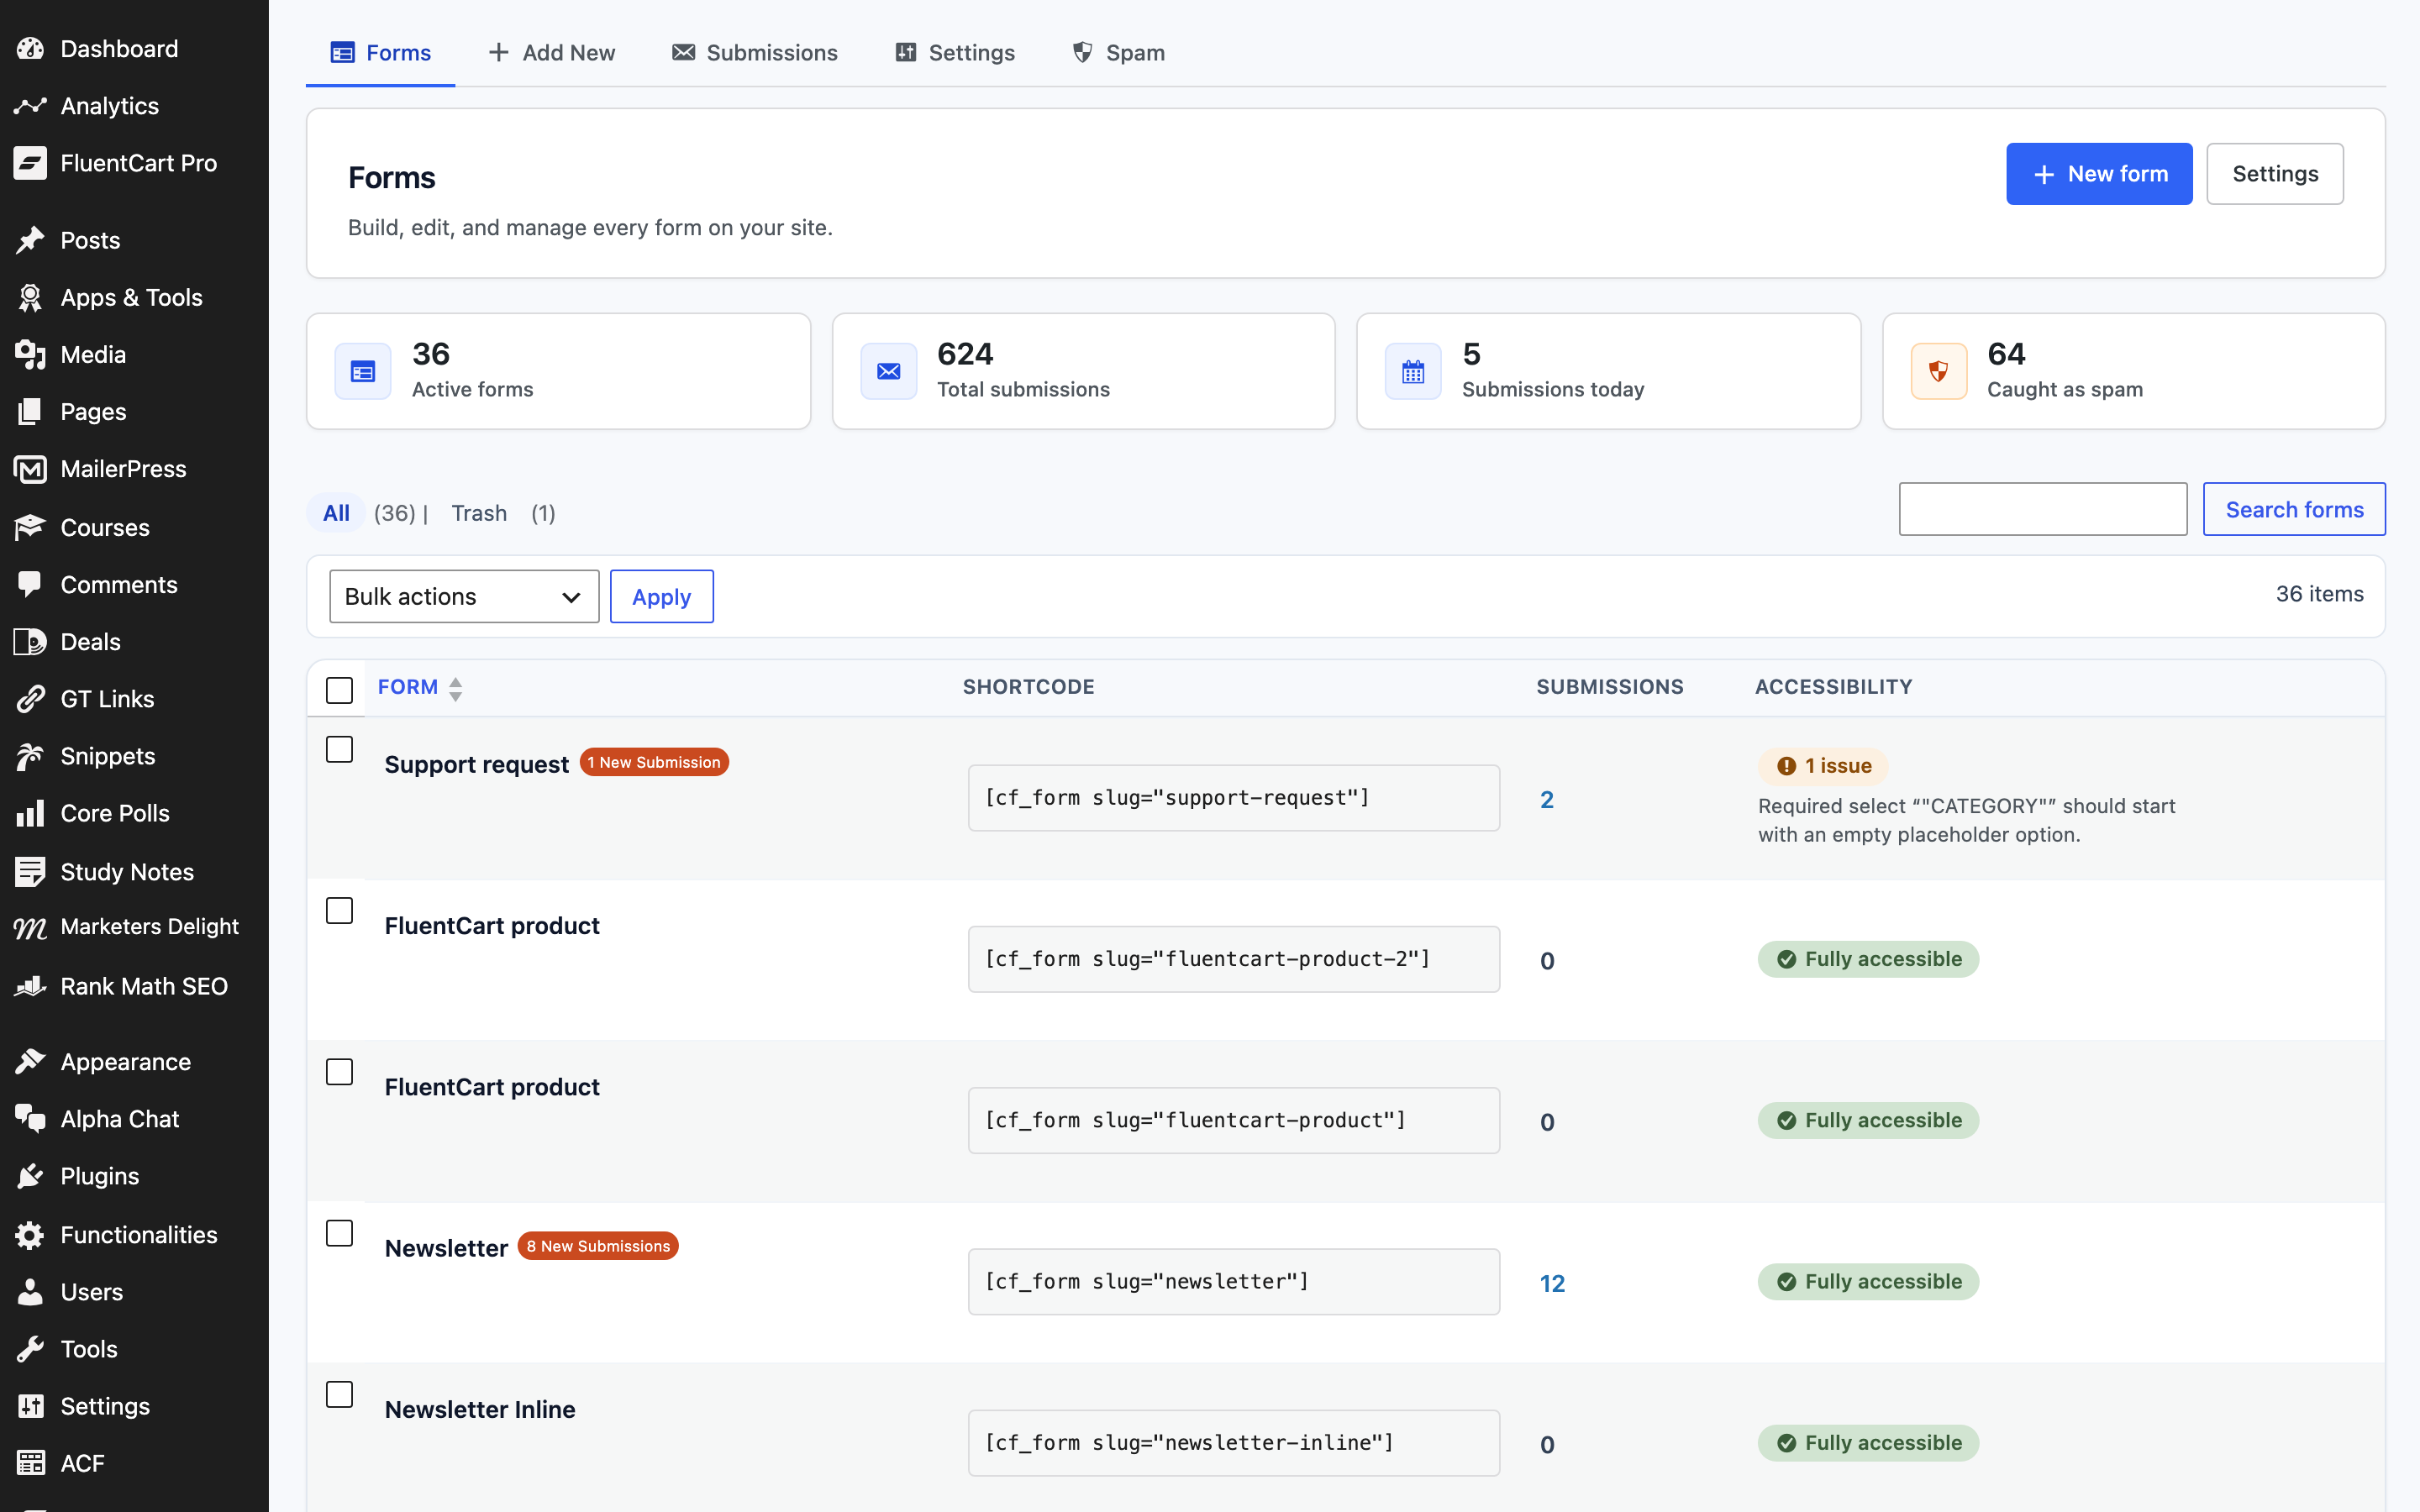The width and height of the screenshot is (2420, 1512).
Task: Click the Plugins plug icon
Action: (x=30, y=1175)
